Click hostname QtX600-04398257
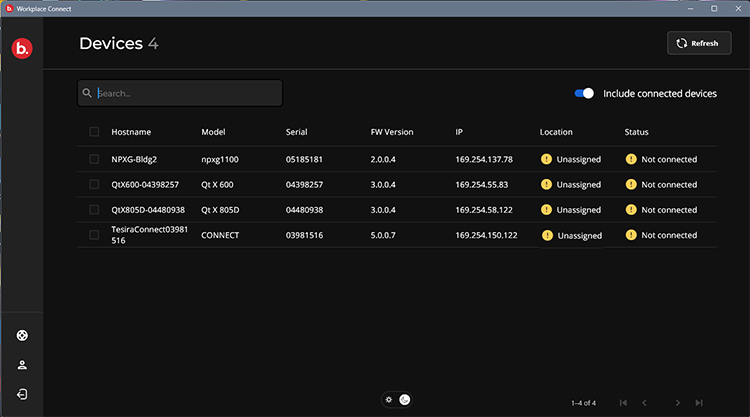 coord(145,185)
